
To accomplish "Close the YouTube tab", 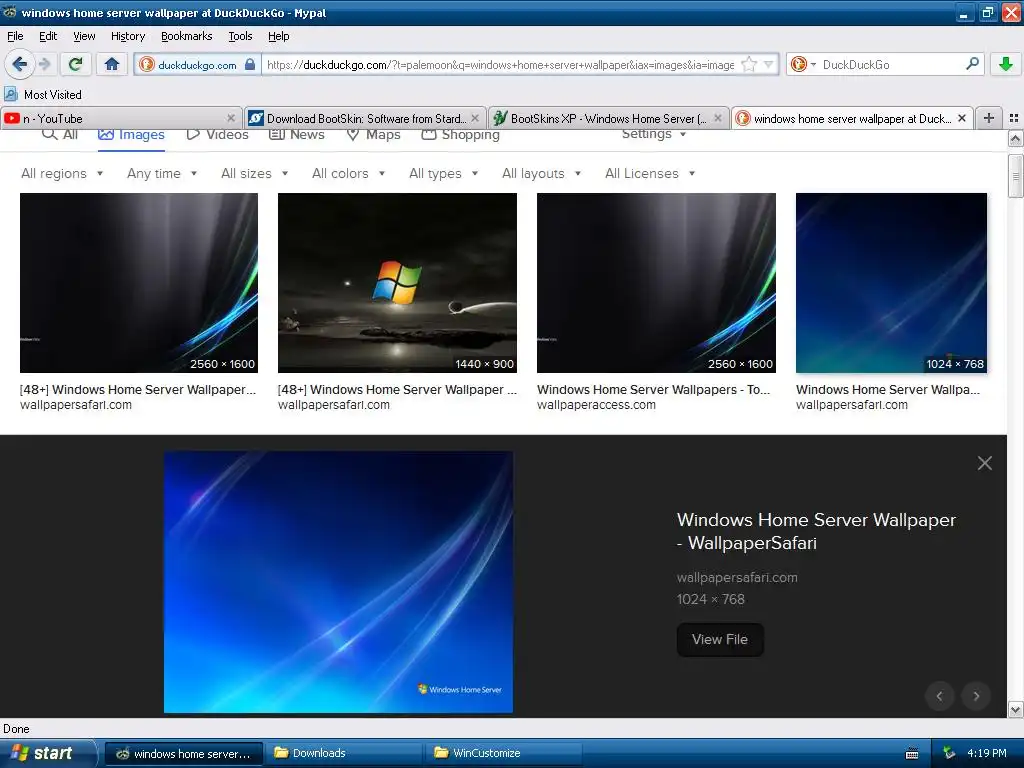I will coord(231,118).
